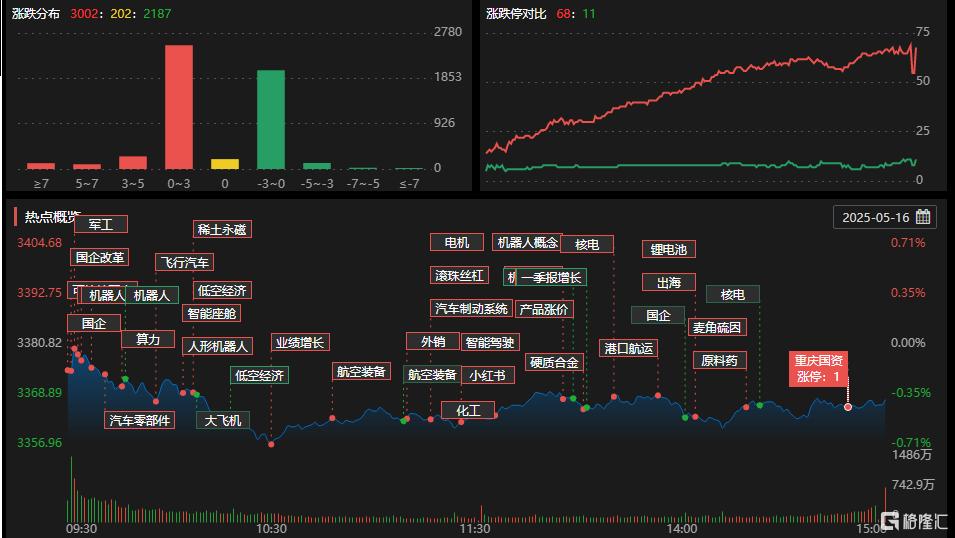Select the 麦角硫因 tag
This screenshot has width=955, height=538.
(717, 327)
